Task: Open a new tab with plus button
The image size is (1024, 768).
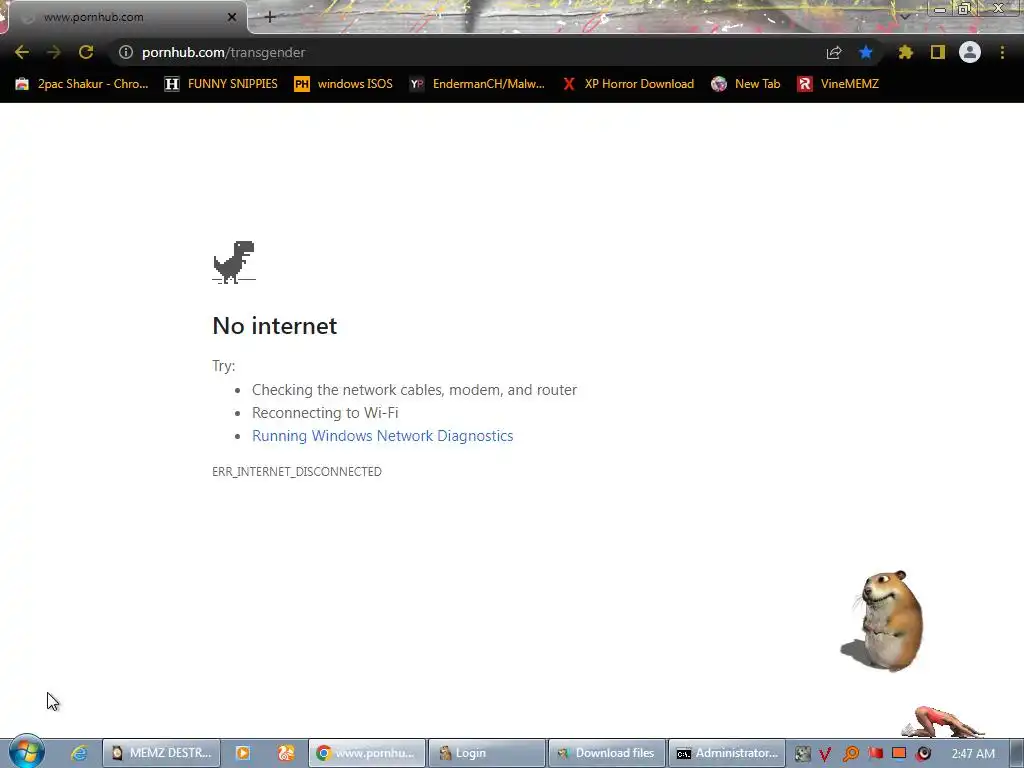Action: 270,17
